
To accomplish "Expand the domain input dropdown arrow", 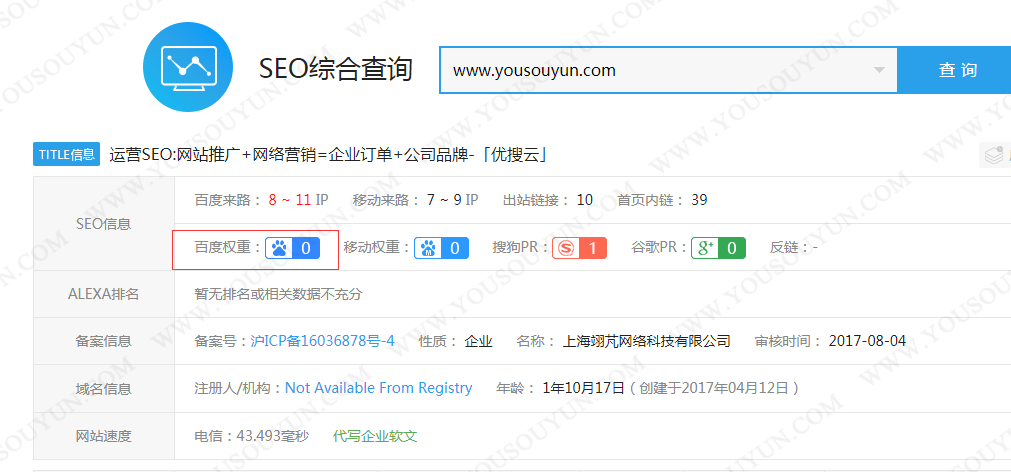I will tap(879, 70).
